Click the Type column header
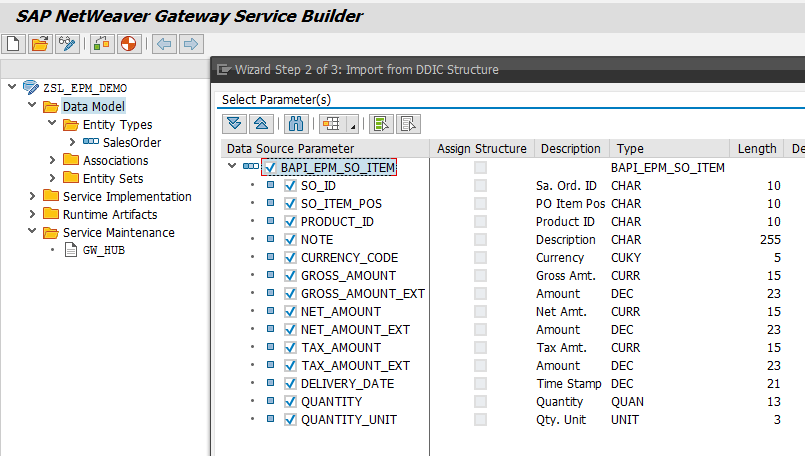Image resolution: width=805 pixels, height=456 pixels. pyautogui.click(x=669, y=148)
